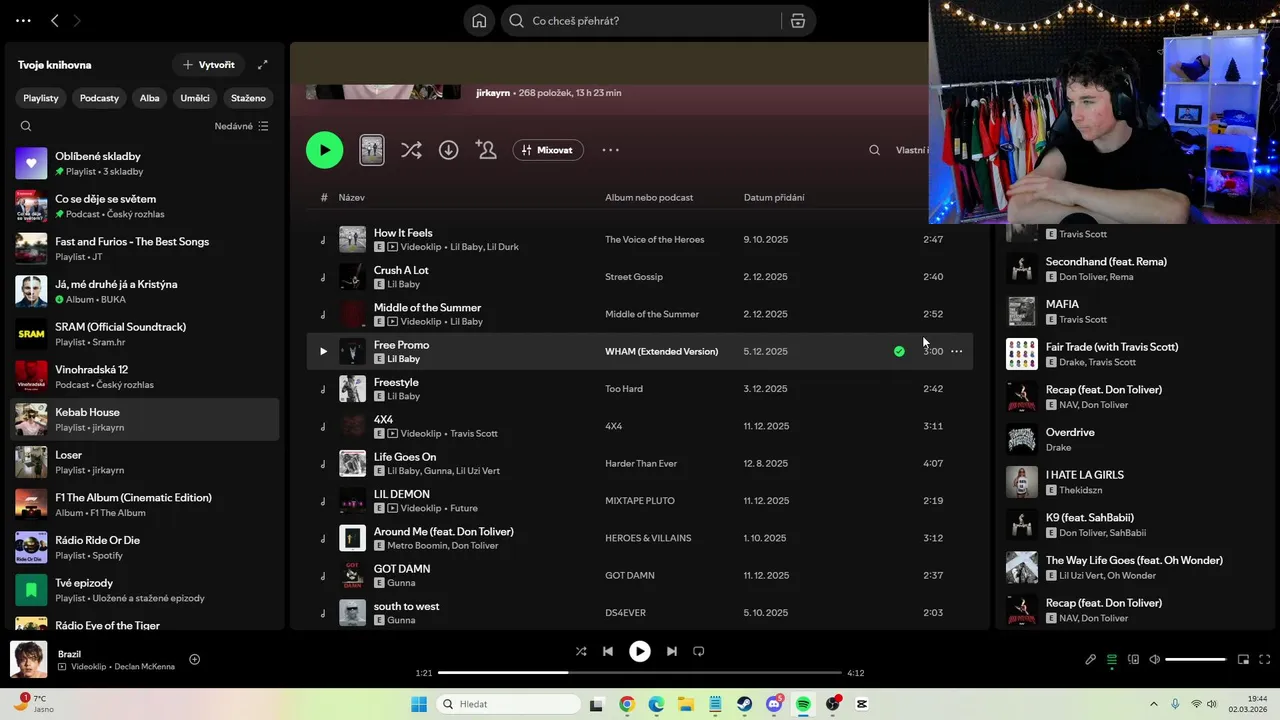Open the Vlastní sorting dropdown

coord(911,150)
